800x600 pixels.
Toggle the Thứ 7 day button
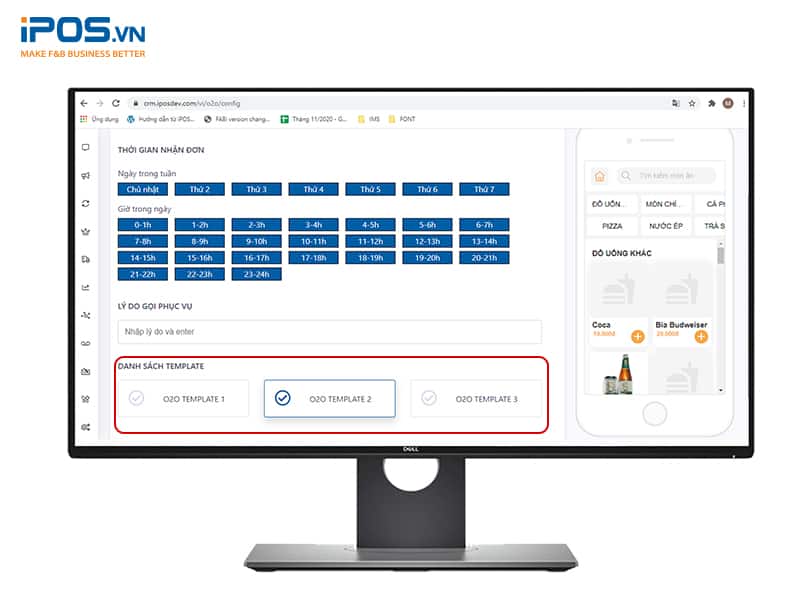point(484,189)
